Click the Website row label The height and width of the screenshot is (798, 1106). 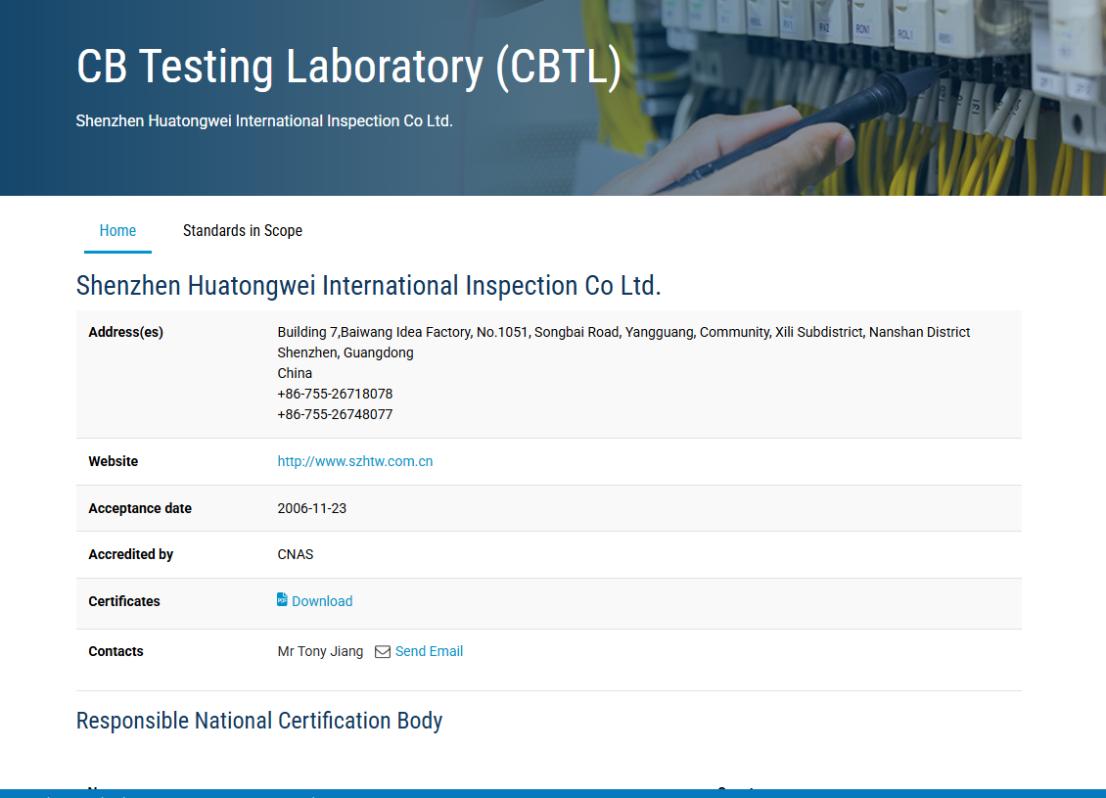[x=113, y=461]
